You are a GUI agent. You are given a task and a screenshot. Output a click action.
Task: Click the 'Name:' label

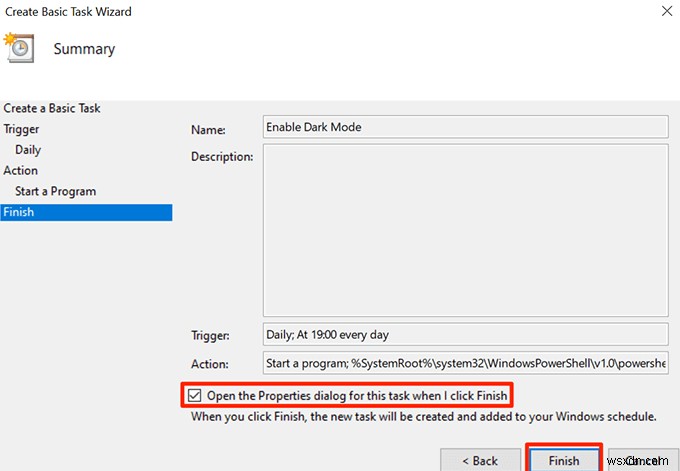(208, 130)
